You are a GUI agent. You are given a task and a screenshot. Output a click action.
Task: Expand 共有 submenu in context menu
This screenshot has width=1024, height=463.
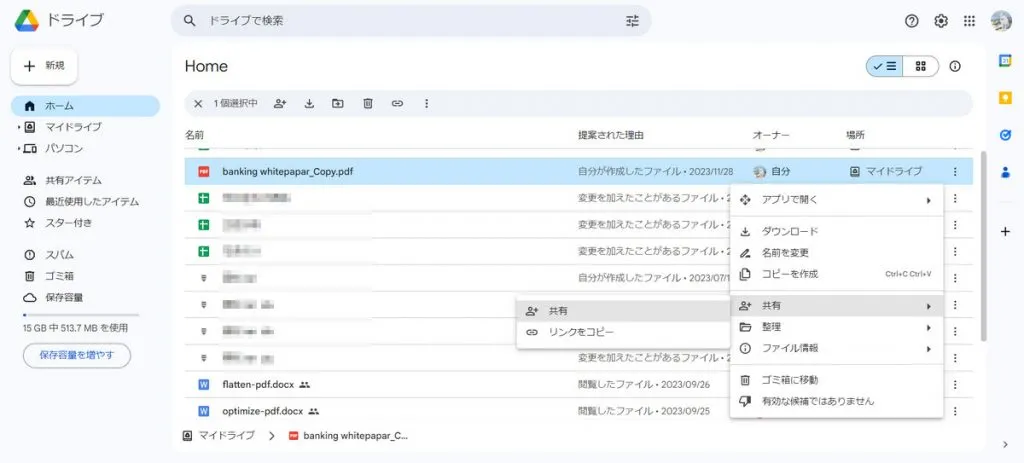click(928, 306)
